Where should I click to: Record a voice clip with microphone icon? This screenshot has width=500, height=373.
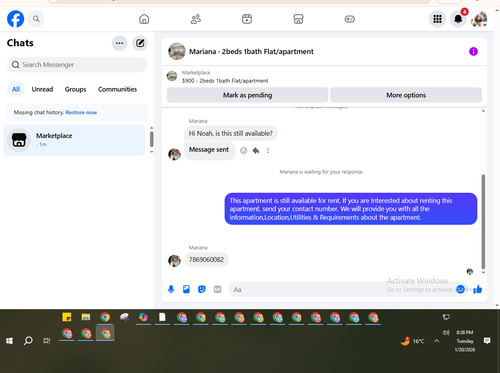[x=171, y=289]
